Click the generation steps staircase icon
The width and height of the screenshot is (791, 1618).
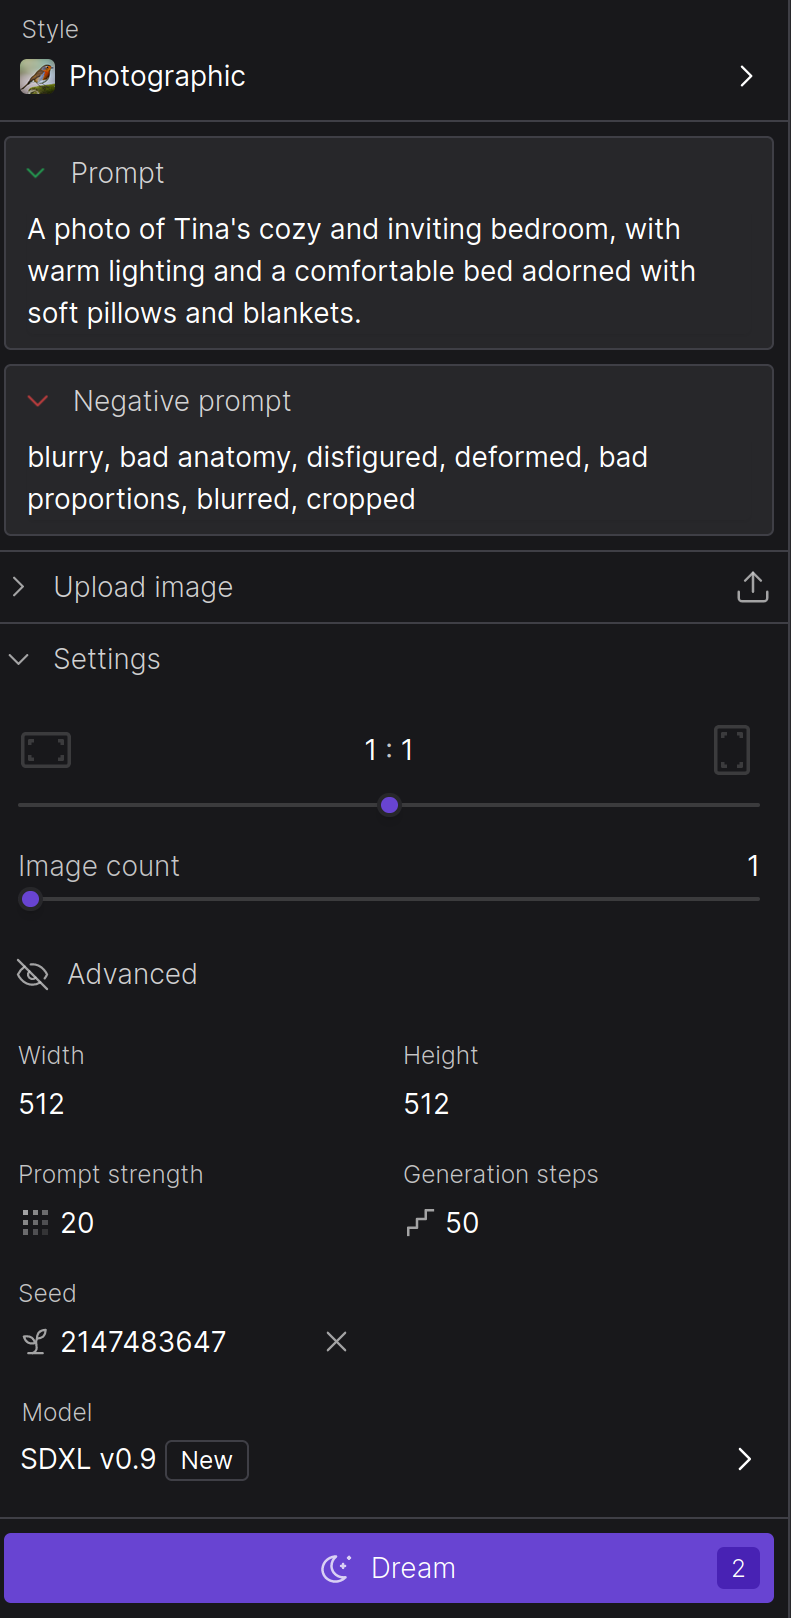click(x=417, y=1222)
